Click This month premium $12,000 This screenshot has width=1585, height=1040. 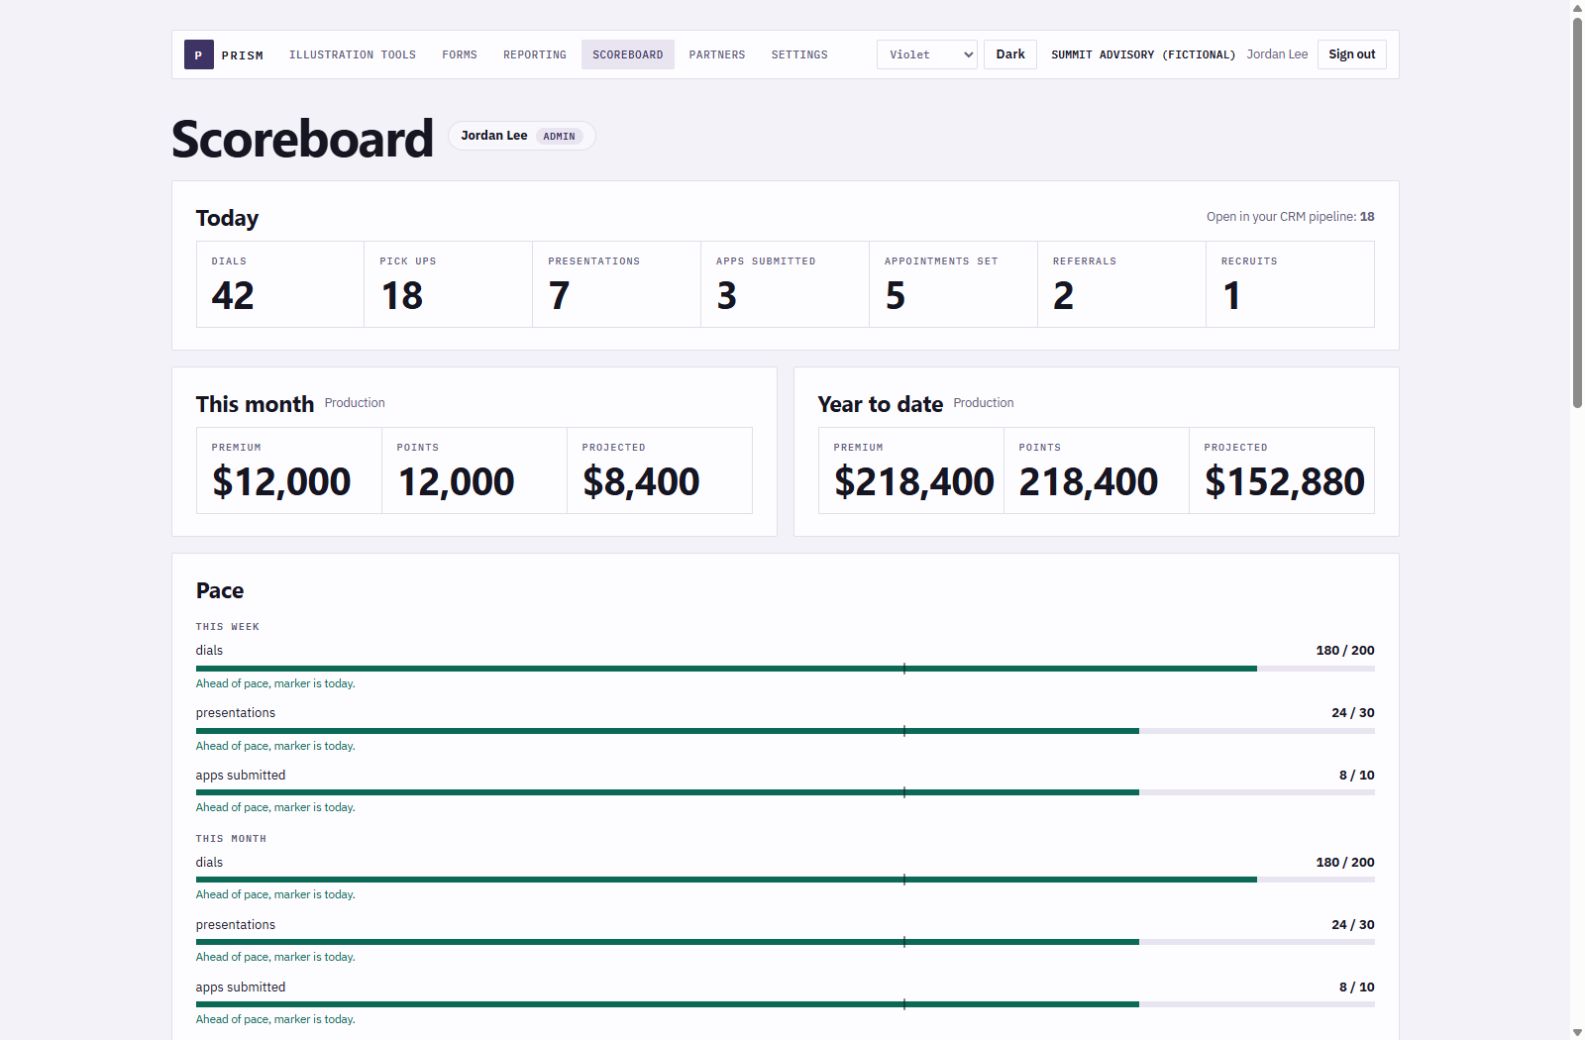tap(289, 471)
